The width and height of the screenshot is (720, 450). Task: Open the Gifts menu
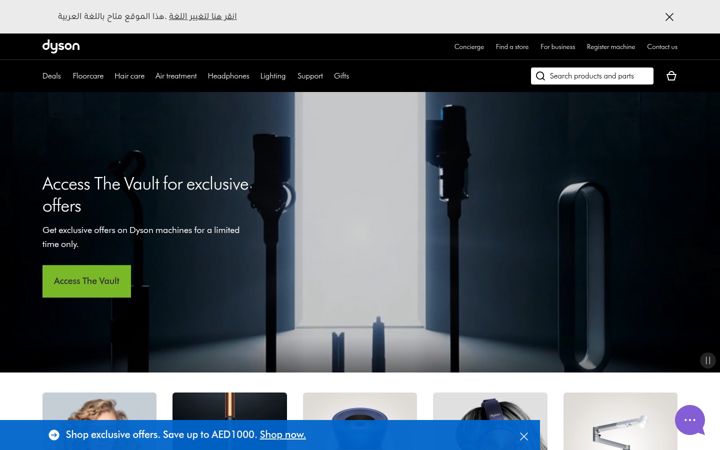(341, 76)
